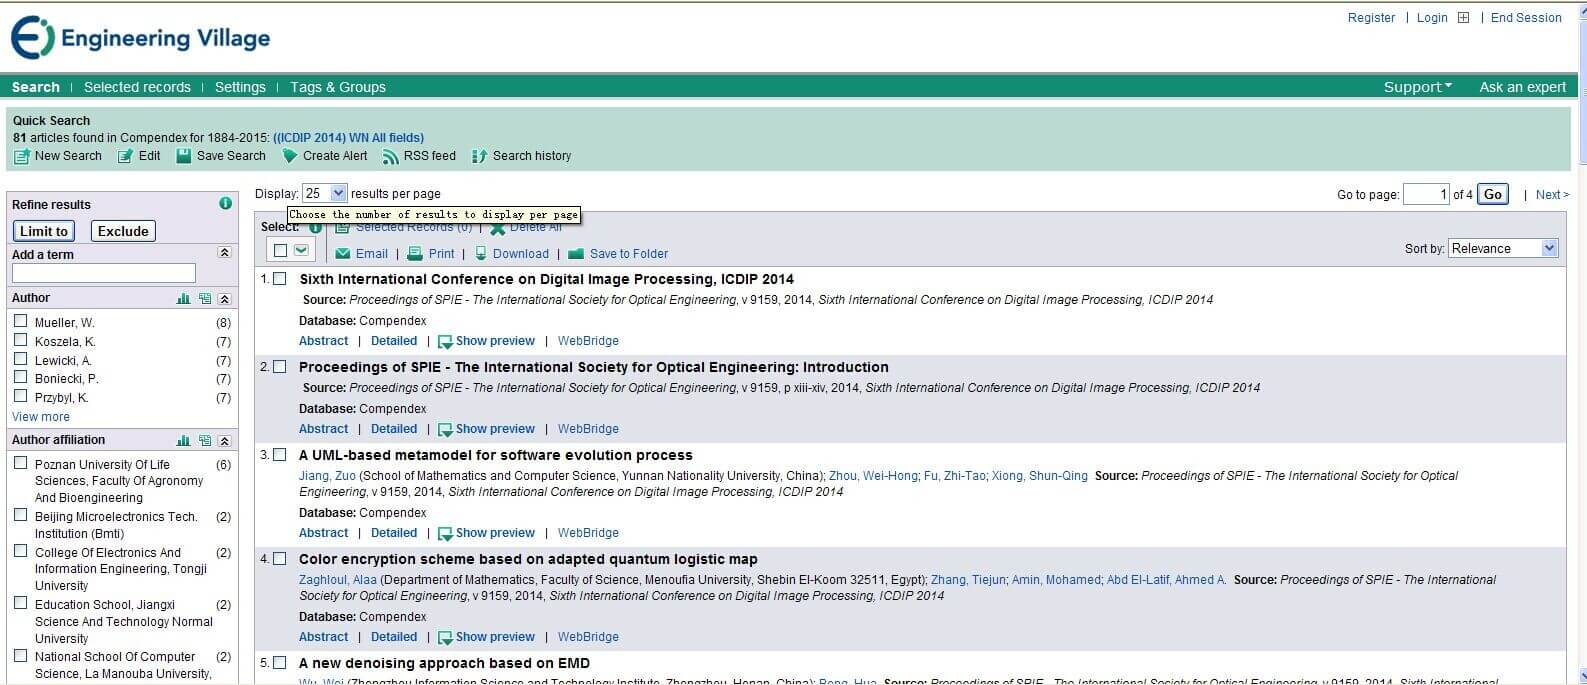Click the Create Alert icon
The image size is (1587, 685).
pos(290,156)
